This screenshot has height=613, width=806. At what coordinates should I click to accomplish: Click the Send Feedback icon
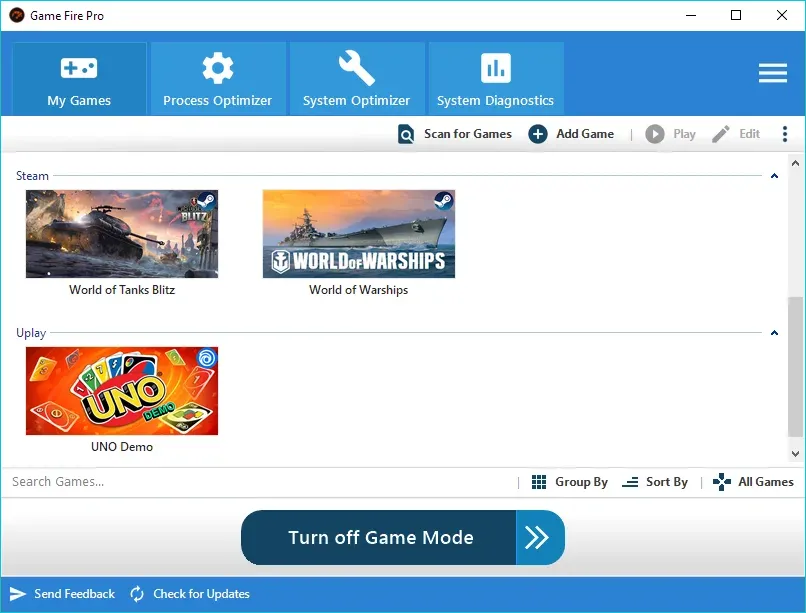pyautogui.click(x=18, y=594)
